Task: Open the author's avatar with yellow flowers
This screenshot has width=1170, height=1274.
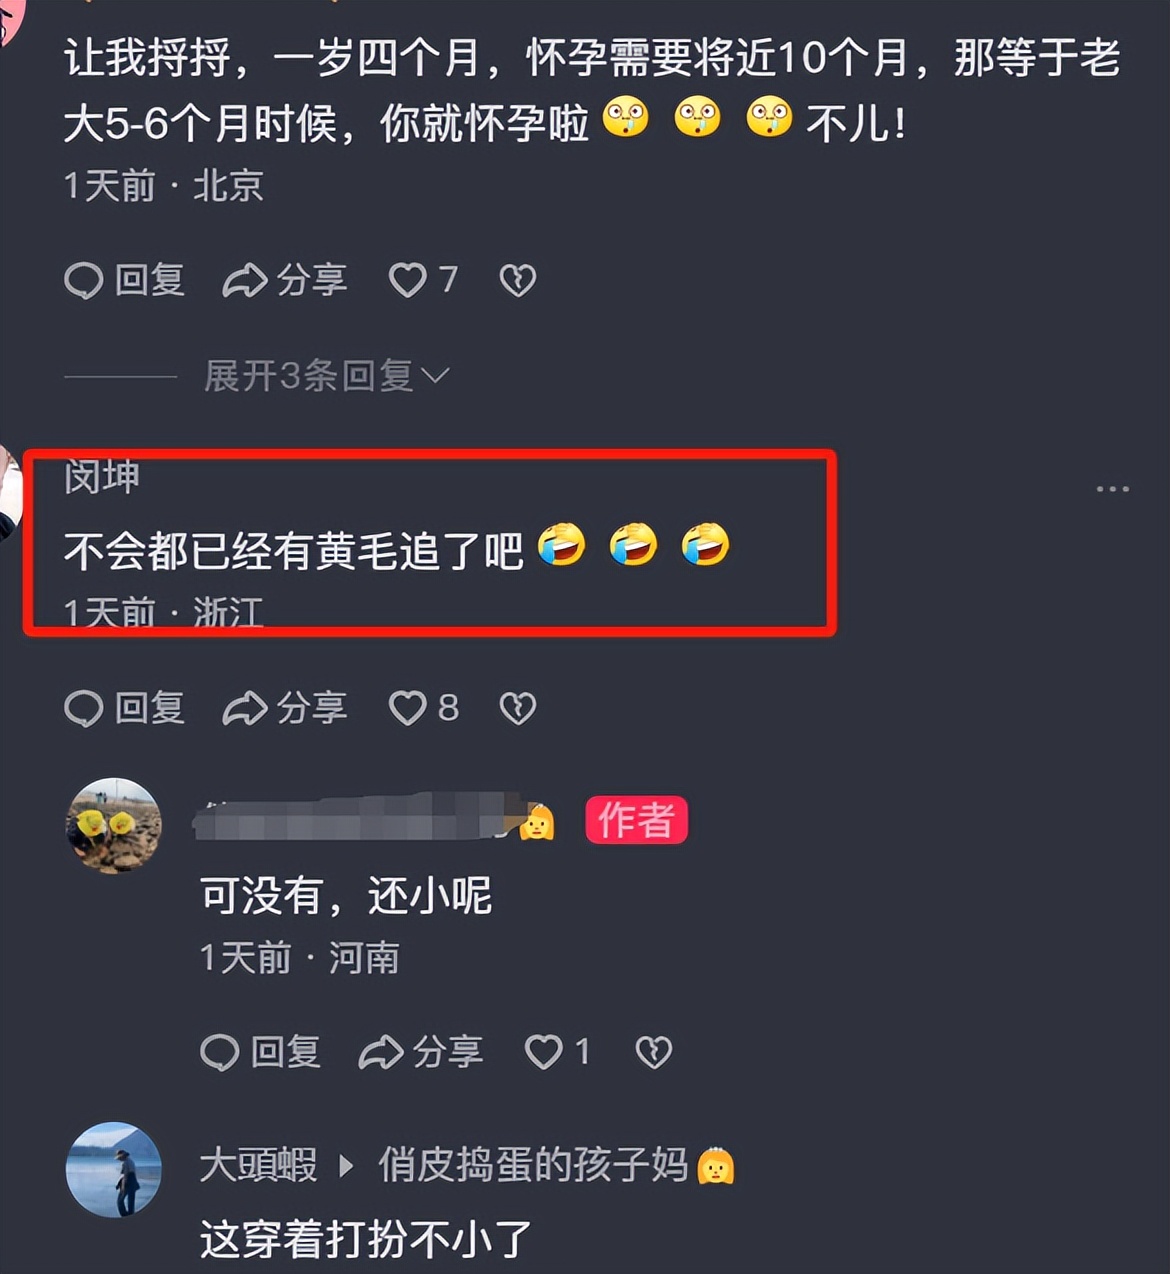Action: click(113, 826)
